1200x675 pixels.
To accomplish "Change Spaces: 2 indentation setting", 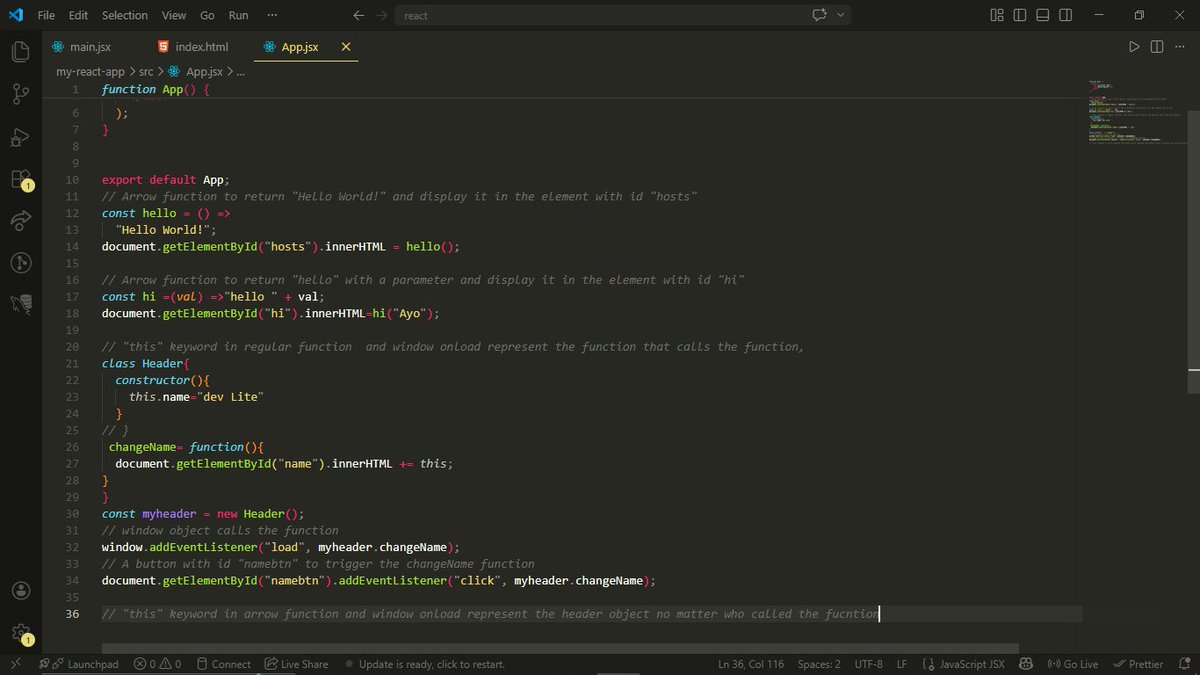I will point(819,664).
